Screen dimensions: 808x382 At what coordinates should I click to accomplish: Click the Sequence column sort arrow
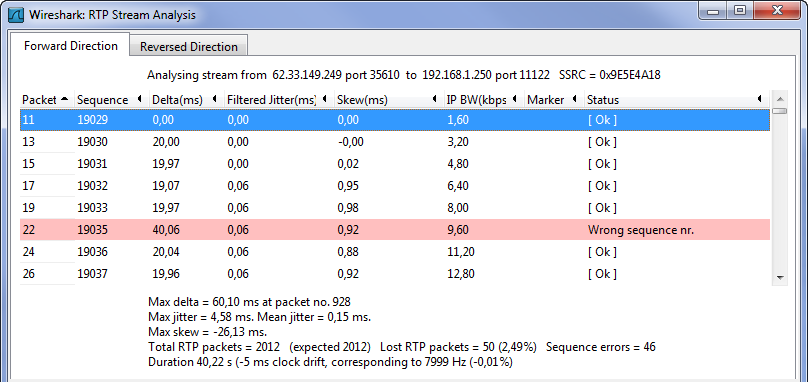point(139,99)
